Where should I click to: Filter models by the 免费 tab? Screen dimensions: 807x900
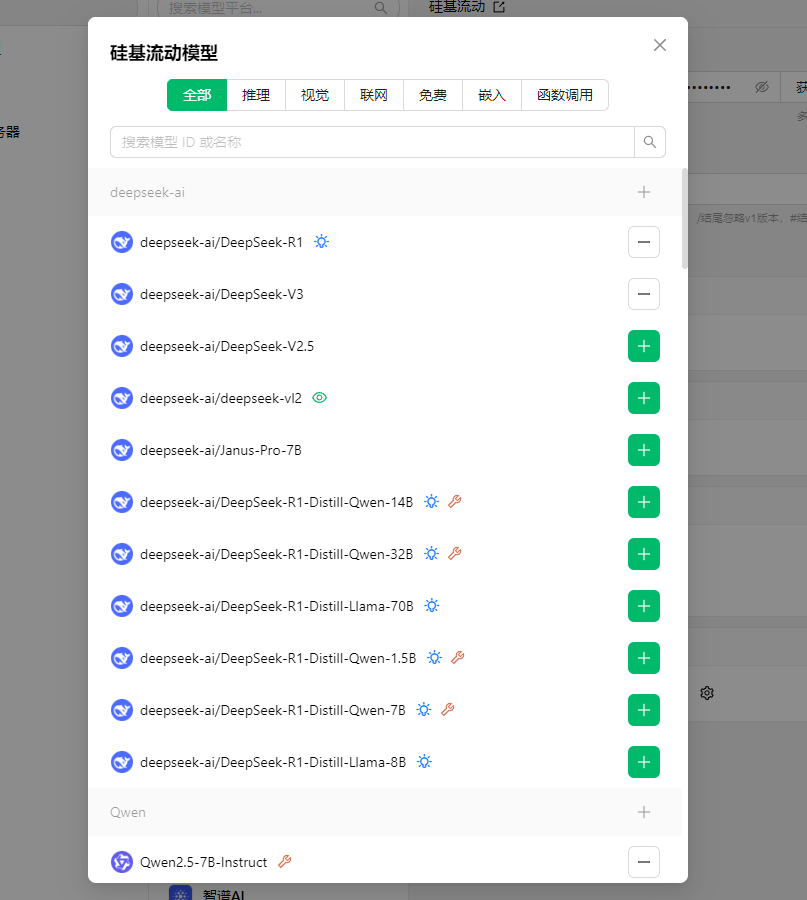point(432,95)
